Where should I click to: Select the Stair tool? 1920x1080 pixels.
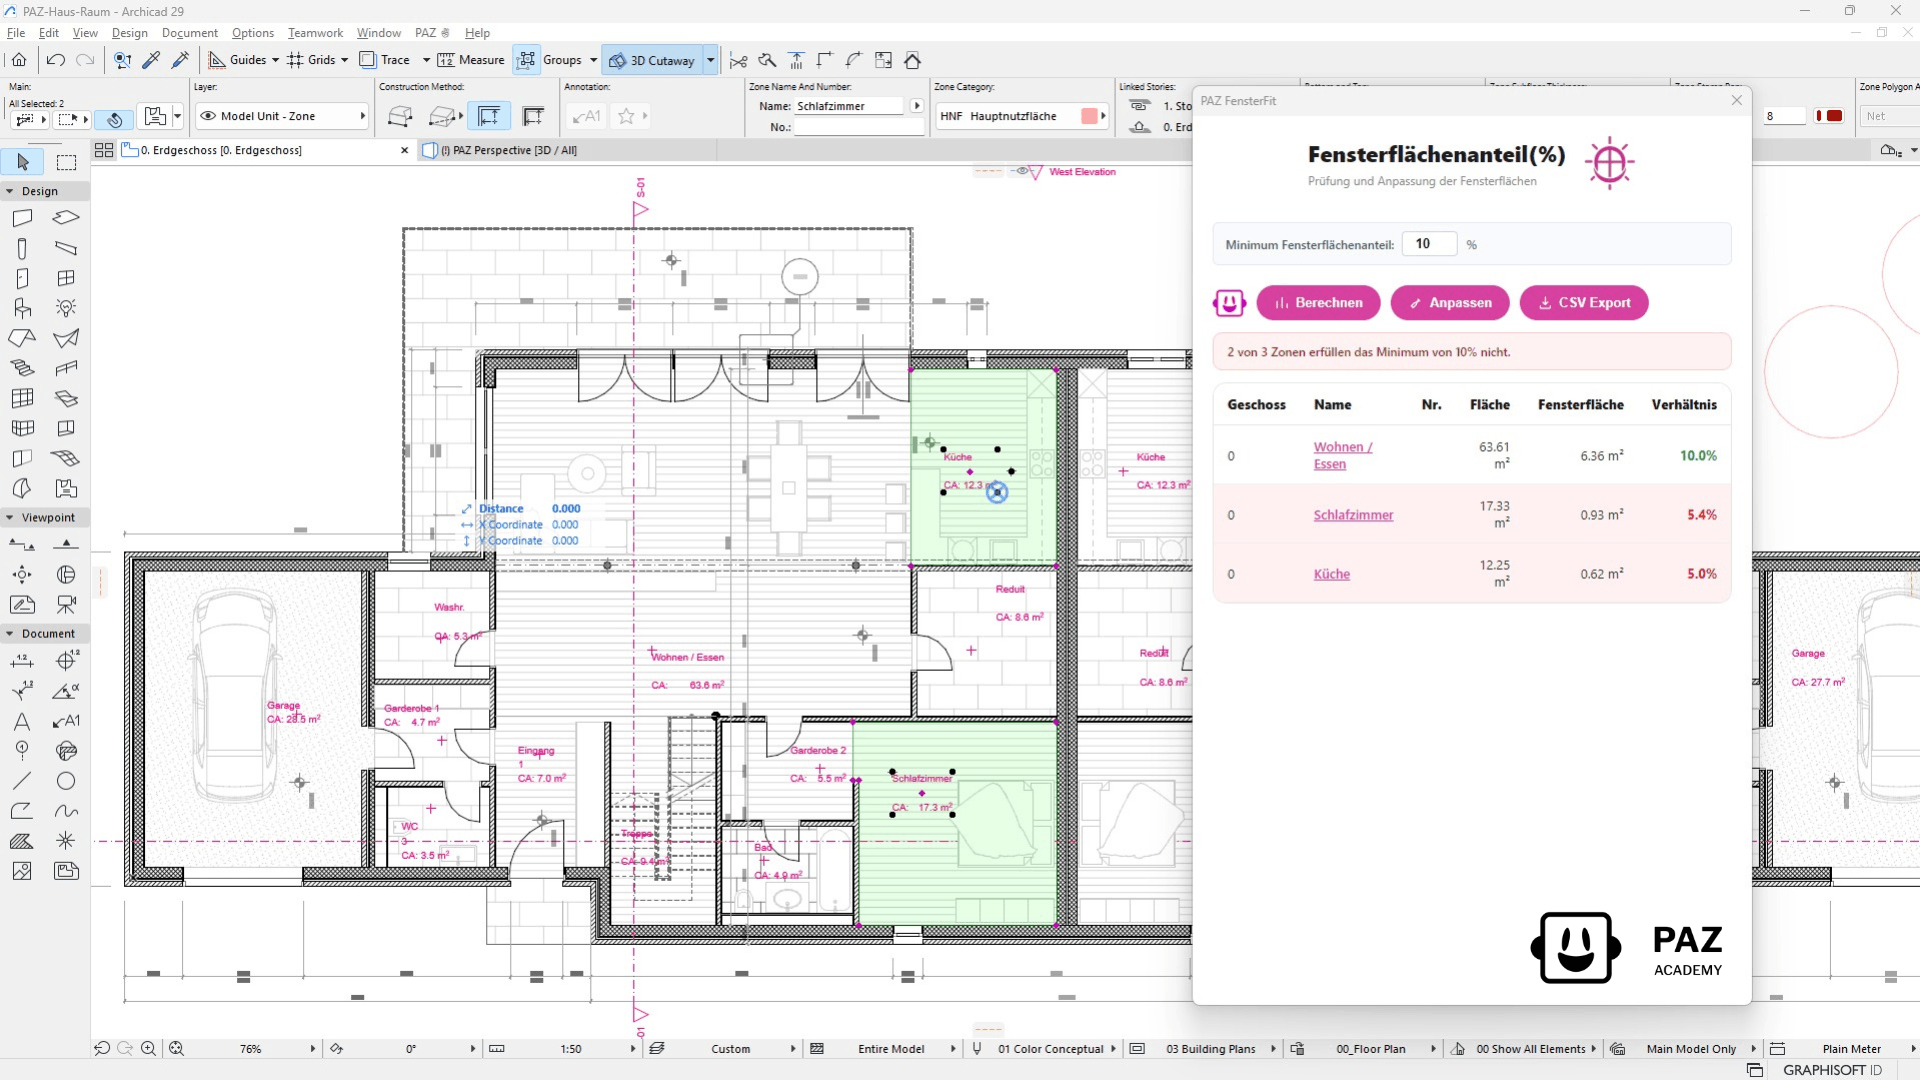coord(22,368)
